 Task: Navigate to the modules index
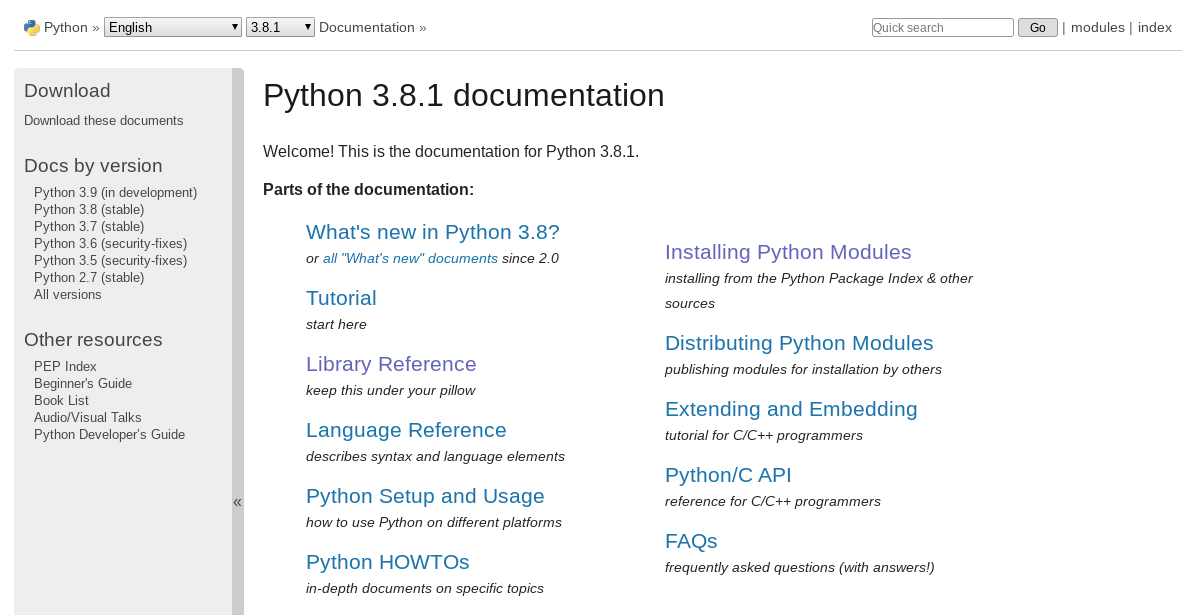1097,27
